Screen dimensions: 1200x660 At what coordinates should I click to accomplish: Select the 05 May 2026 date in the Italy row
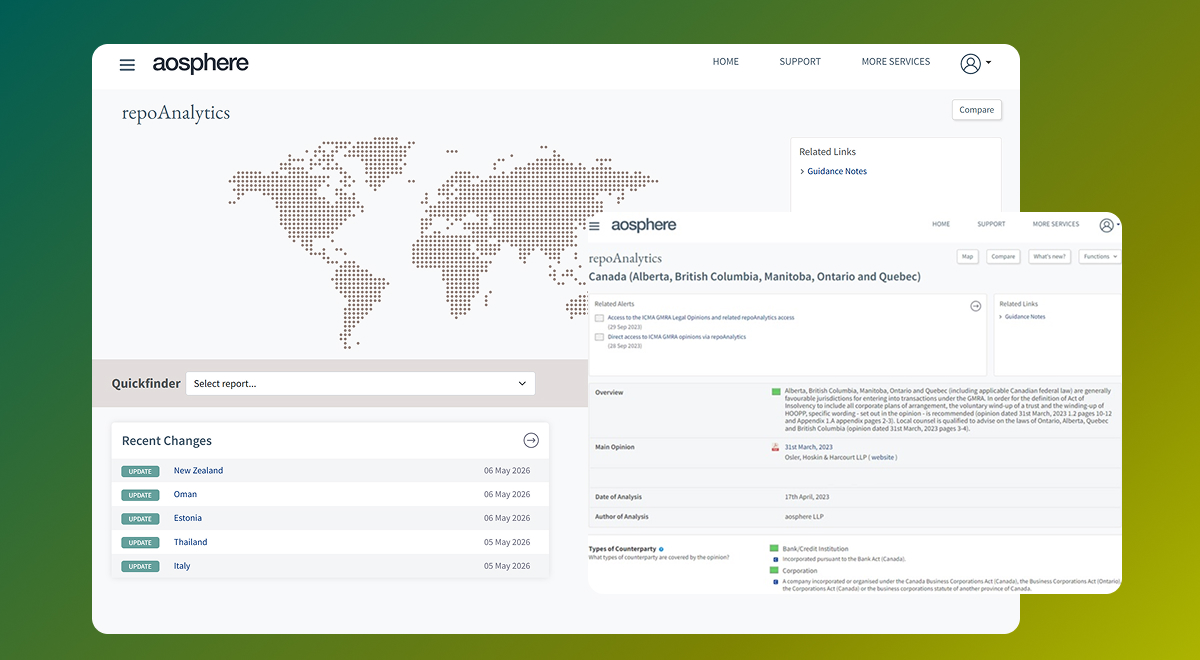(x=507, y=567)
